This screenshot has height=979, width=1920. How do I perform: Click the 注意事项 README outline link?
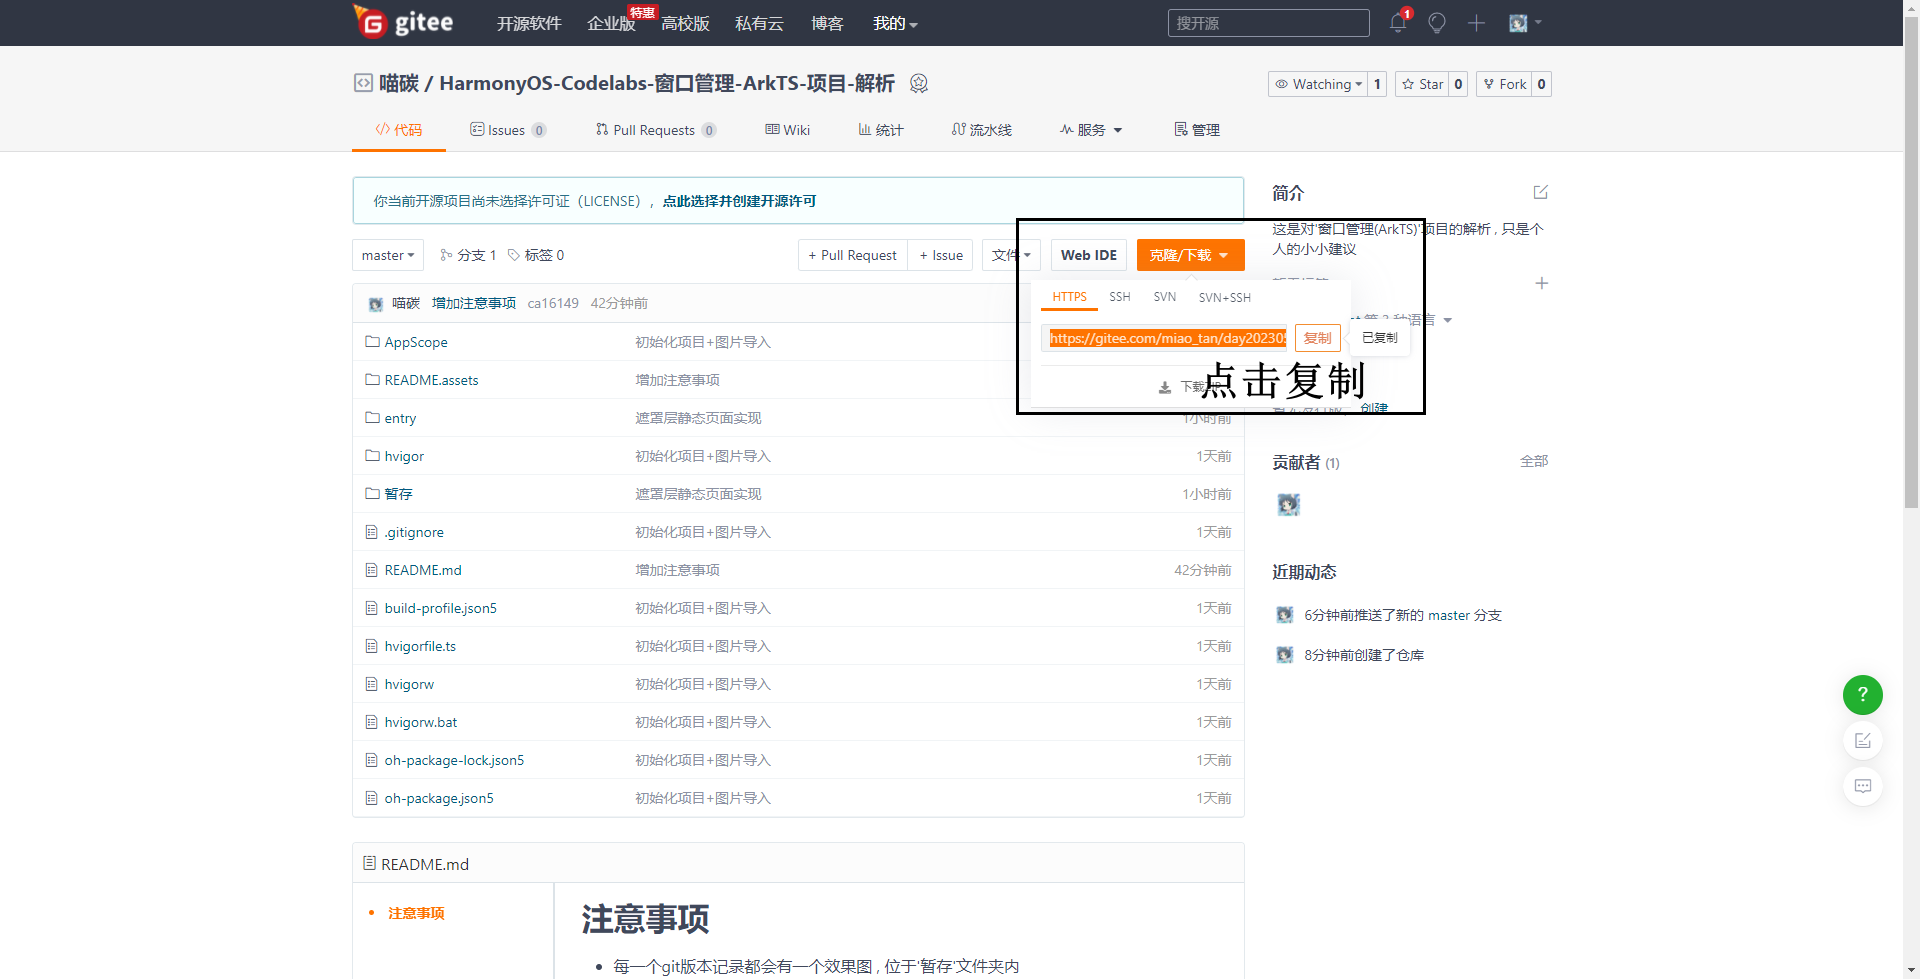point(416,913)
